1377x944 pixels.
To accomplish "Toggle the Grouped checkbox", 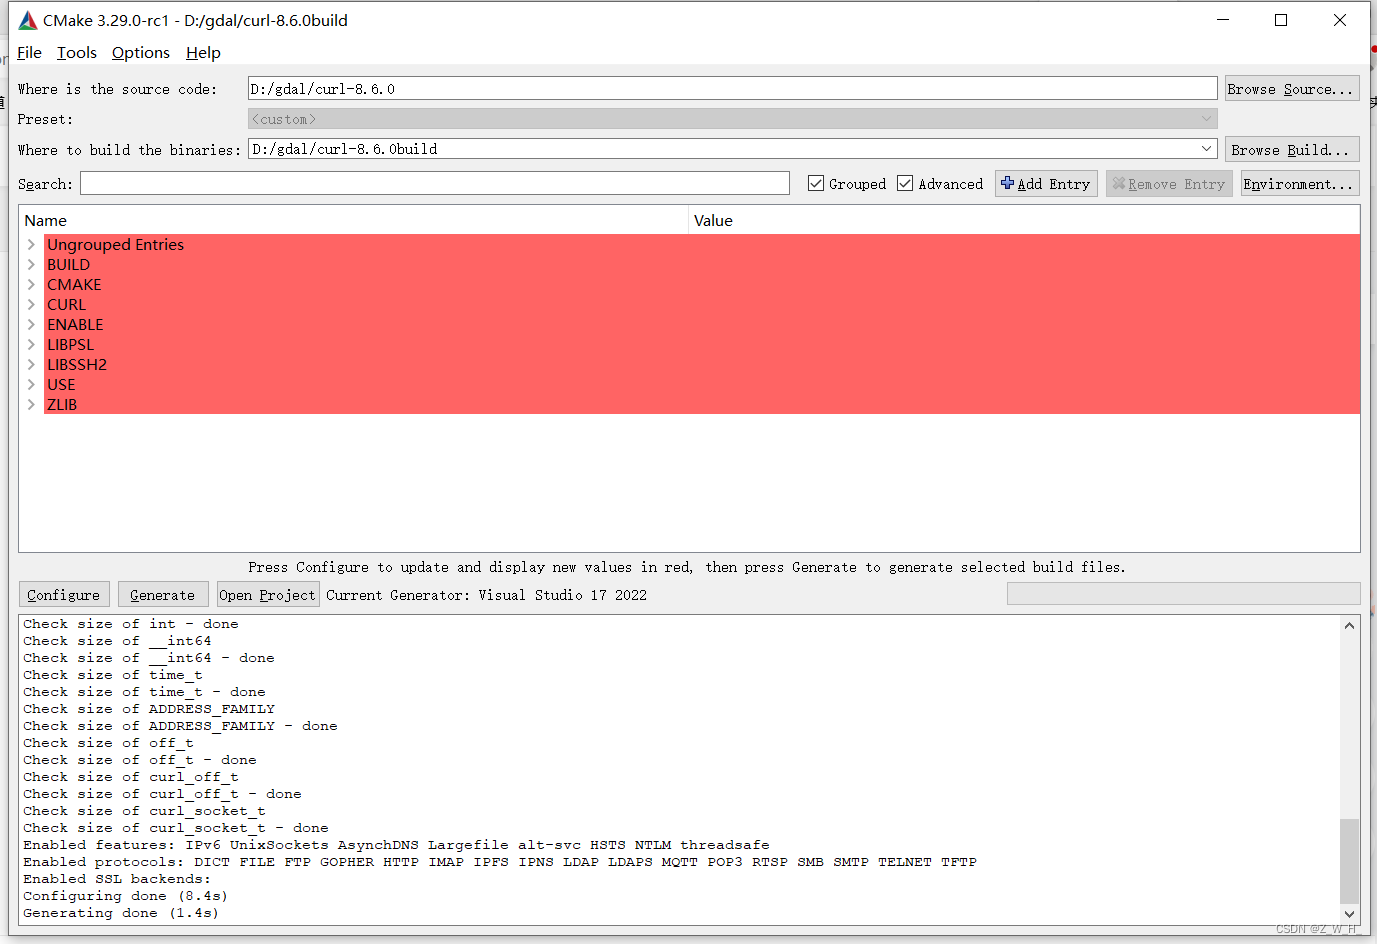I will [x=816, y=183].
